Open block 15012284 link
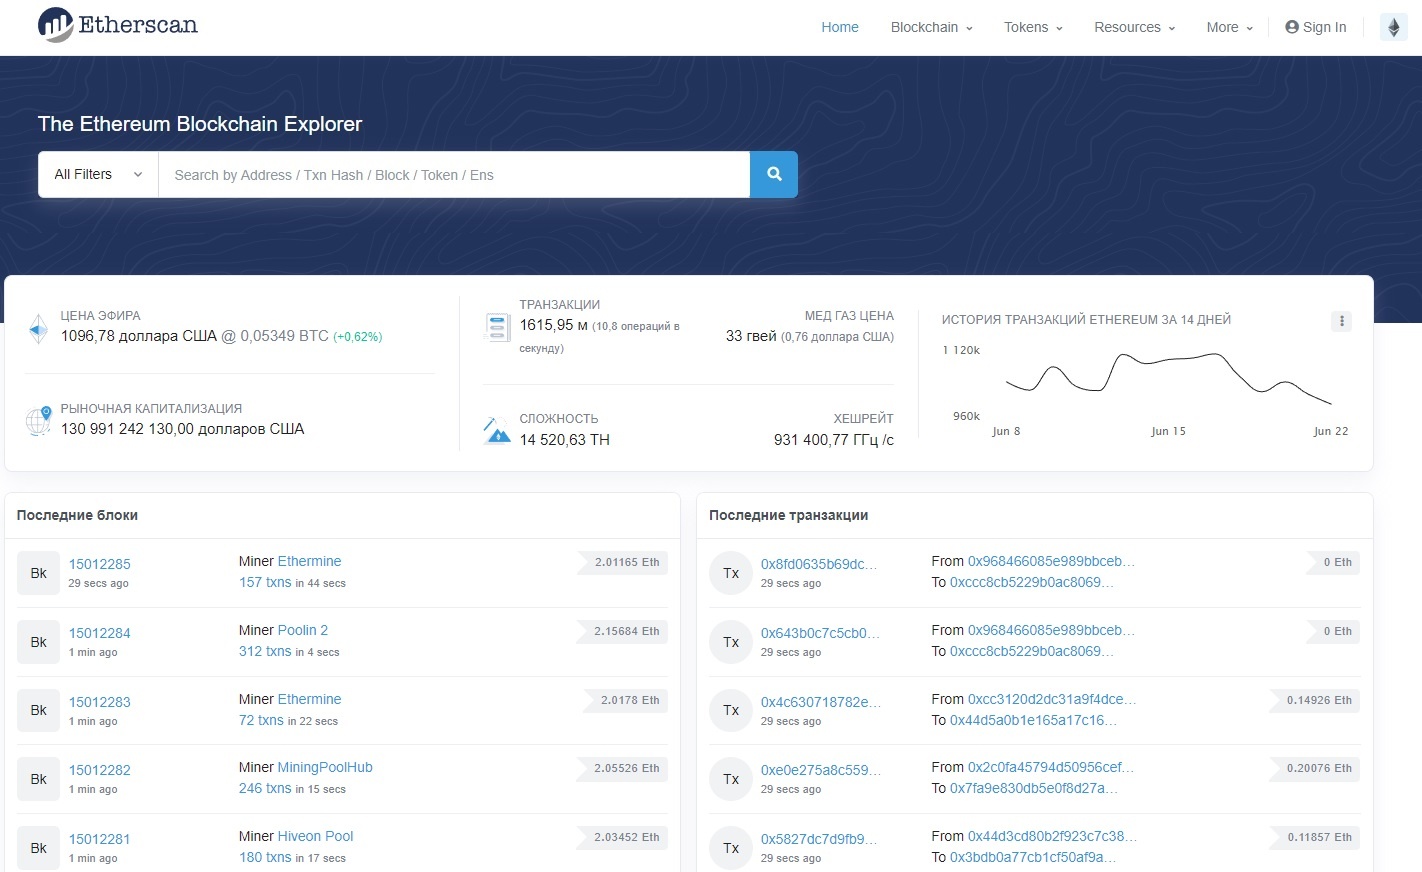Viewport: 1422px width, 872px height. click(100, 633)
